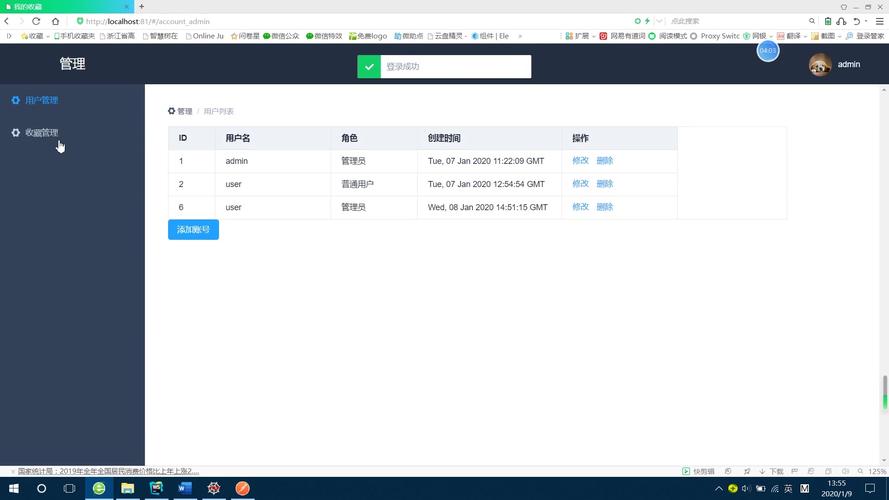The width and height of the screenshot is (889, 500).
Task: Click 删除 for user ID 2
Action: 605,184
